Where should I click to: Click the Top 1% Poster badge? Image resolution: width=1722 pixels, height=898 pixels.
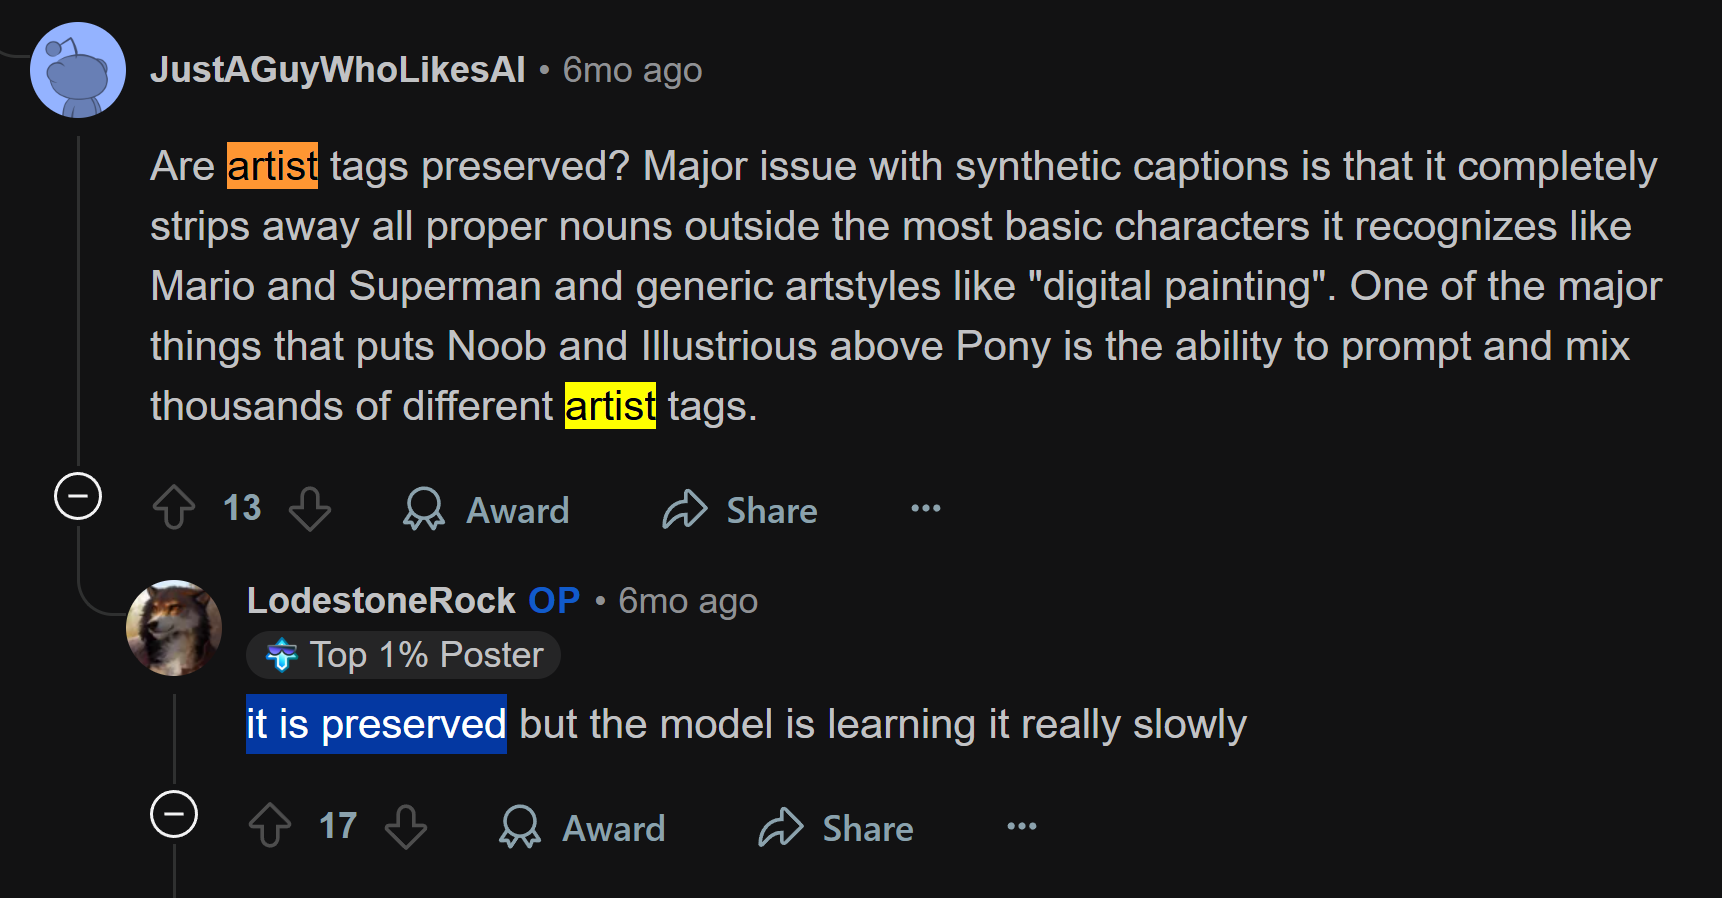[403, 655]
